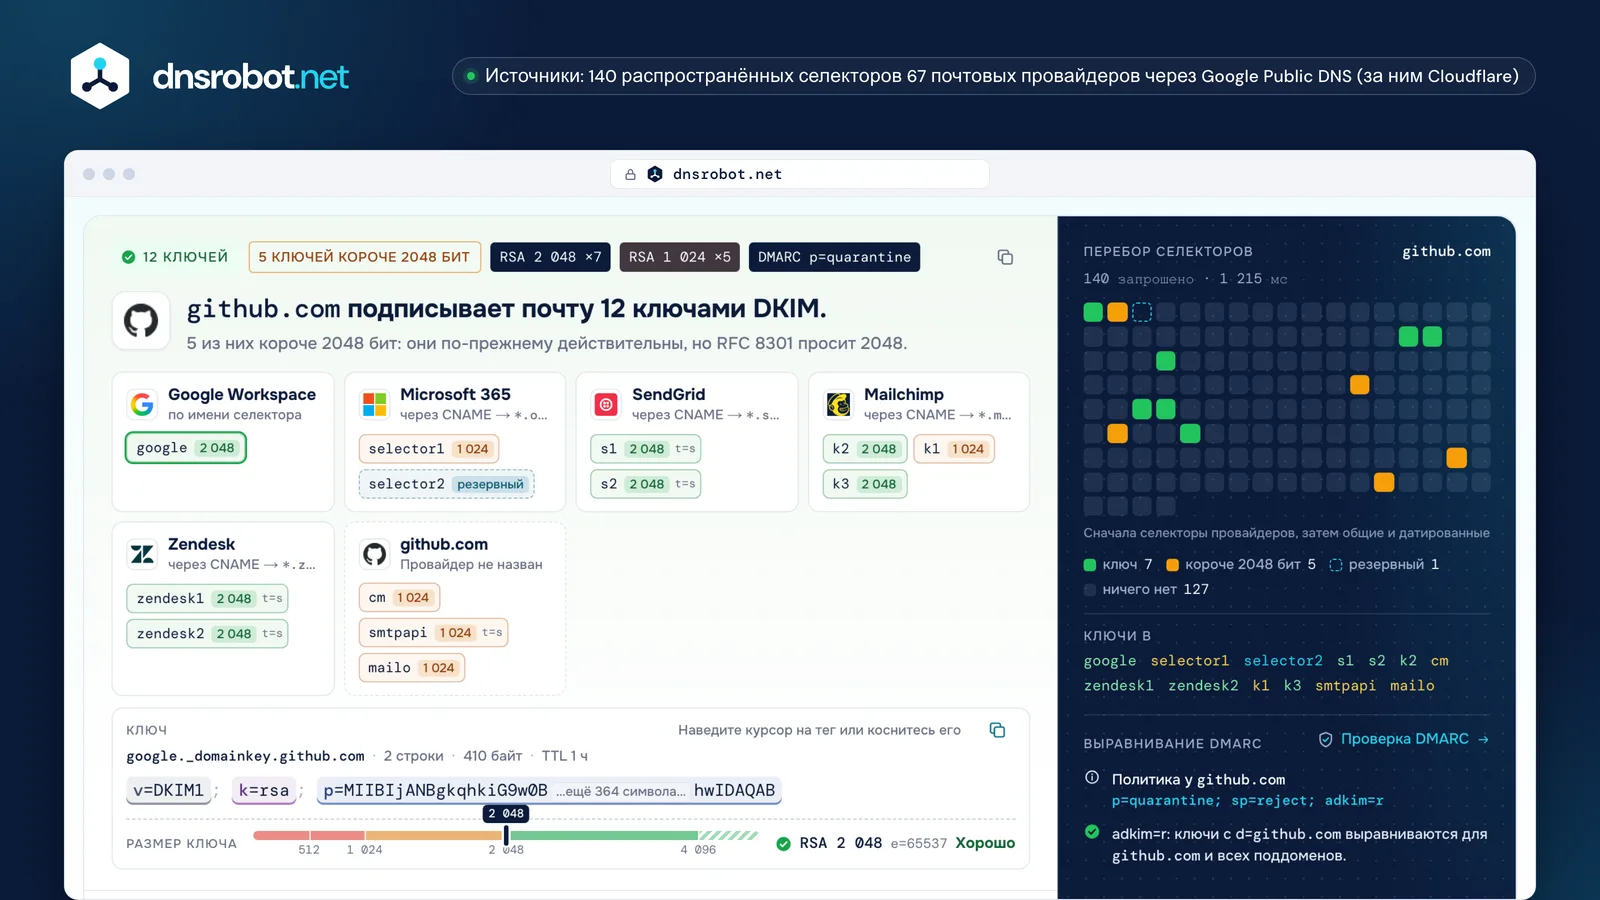Select the s1 2048 SendGrid tag
Viewport: 1600px width, 900px height.
[x=646, y=449]
